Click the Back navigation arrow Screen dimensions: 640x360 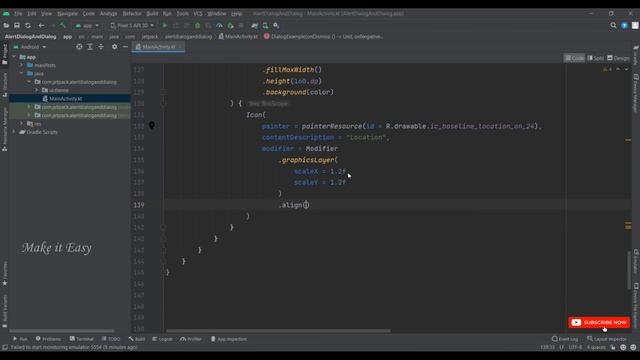point(41,25)
